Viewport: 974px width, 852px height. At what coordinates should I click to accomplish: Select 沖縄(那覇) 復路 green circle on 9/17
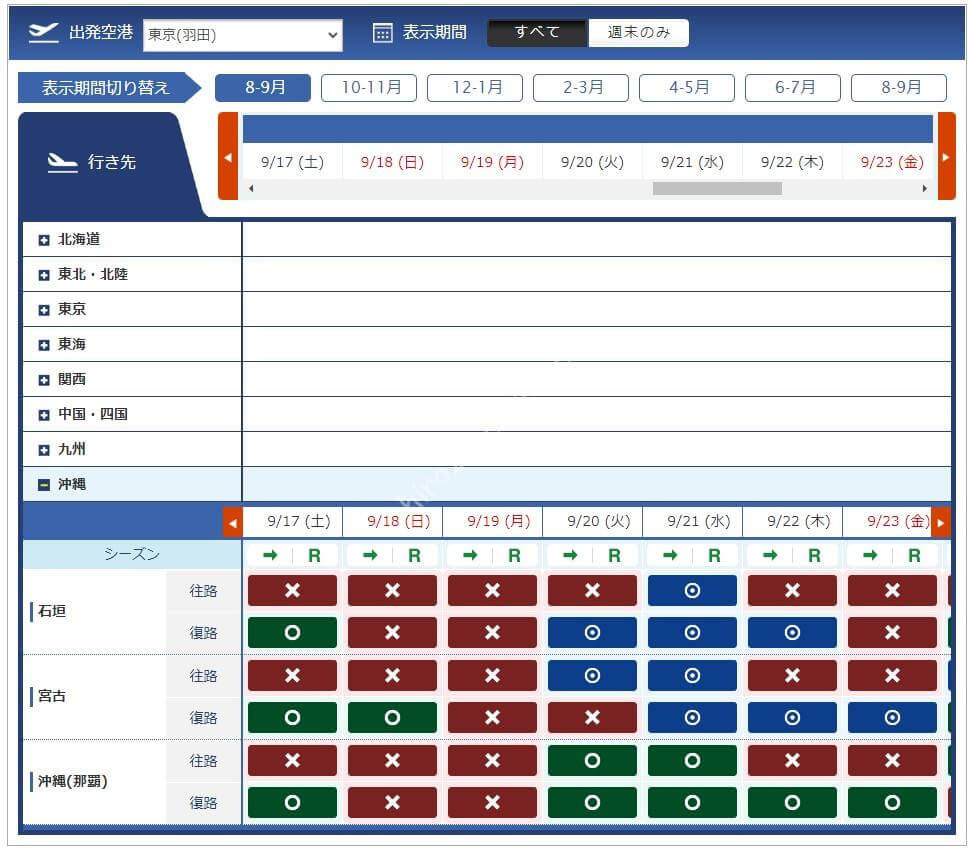(x=292, y=802)
